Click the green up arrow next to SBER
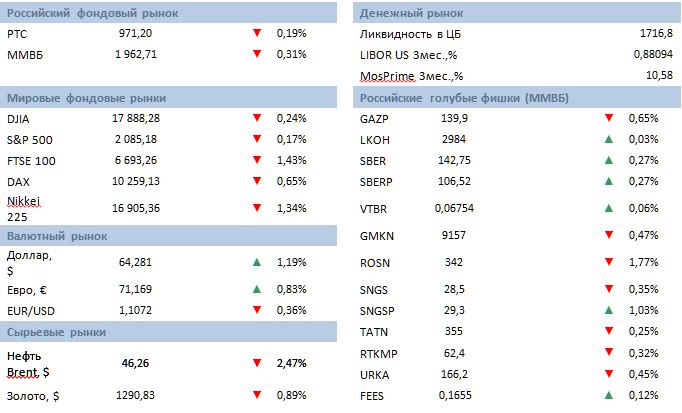The image size is (682, 413). coord(609,160)
